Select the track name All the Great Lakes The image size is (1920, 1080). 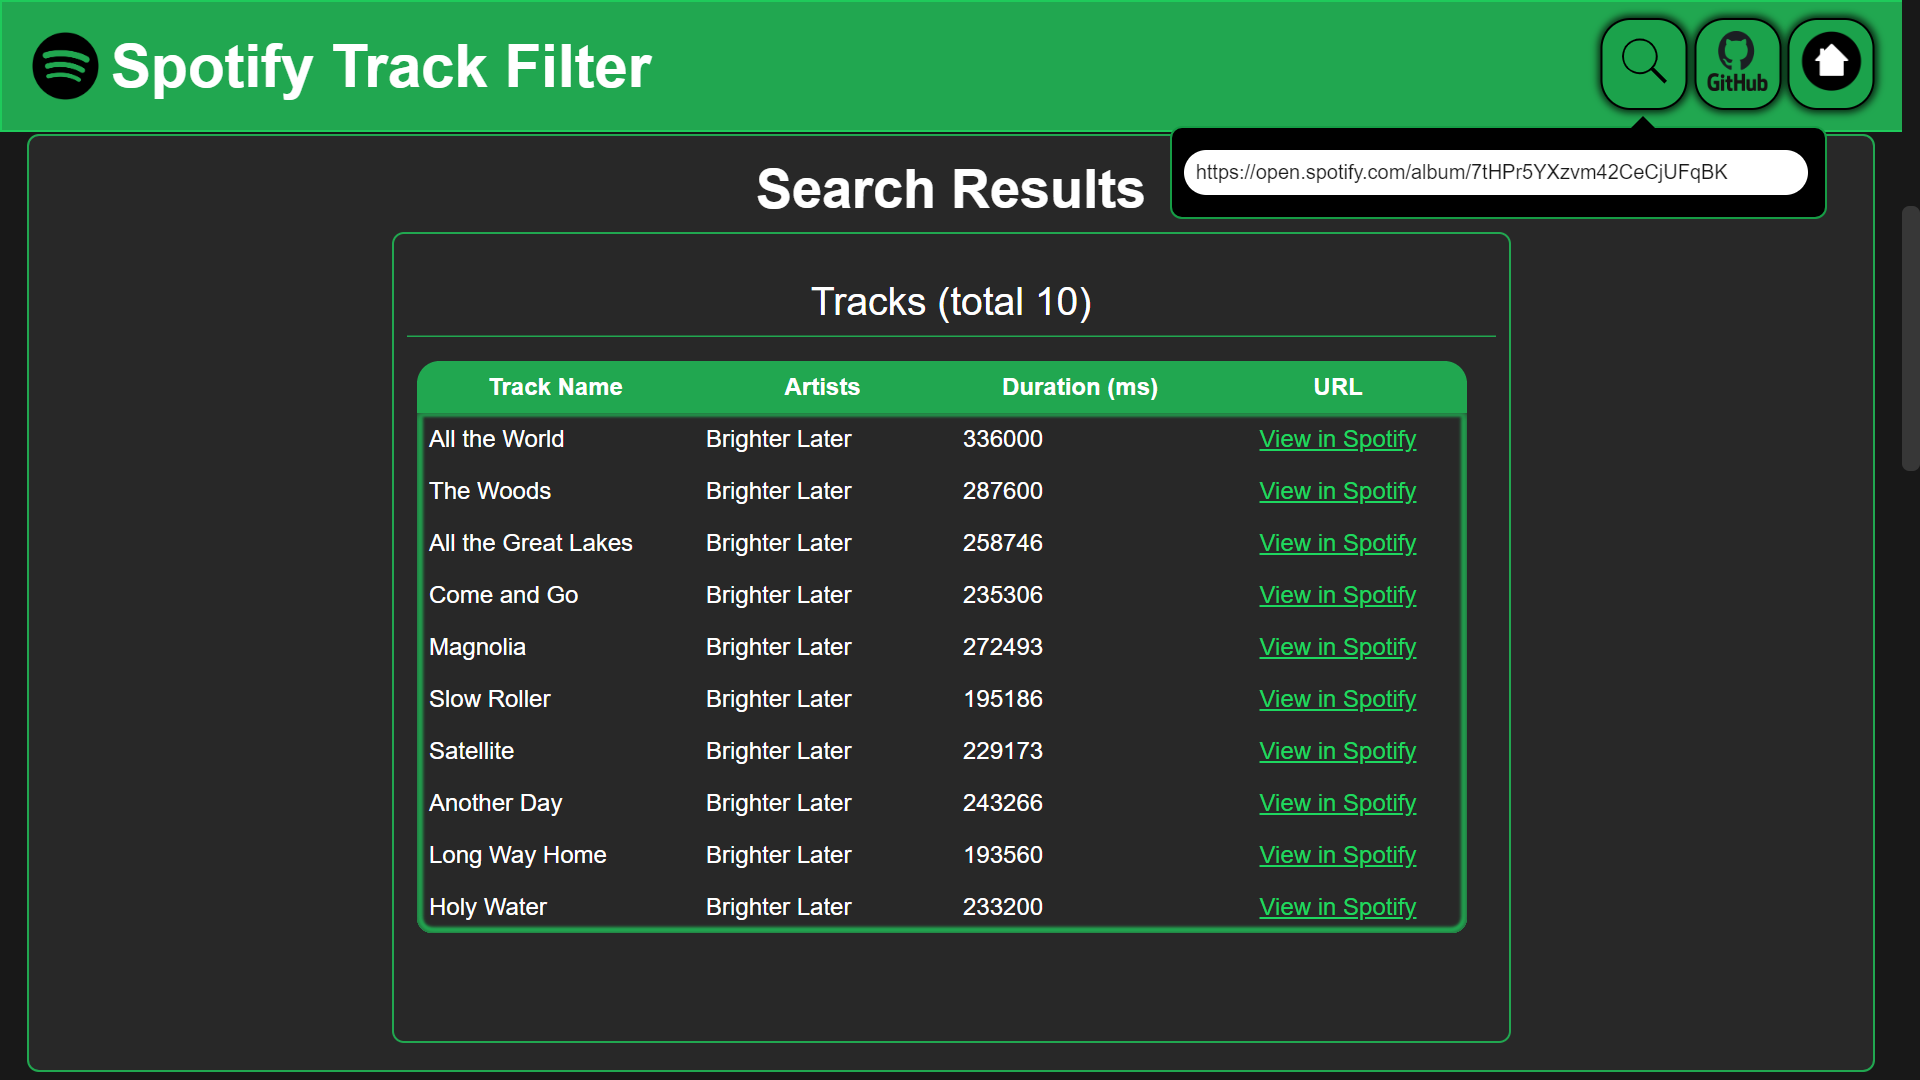tap(530, 543)
